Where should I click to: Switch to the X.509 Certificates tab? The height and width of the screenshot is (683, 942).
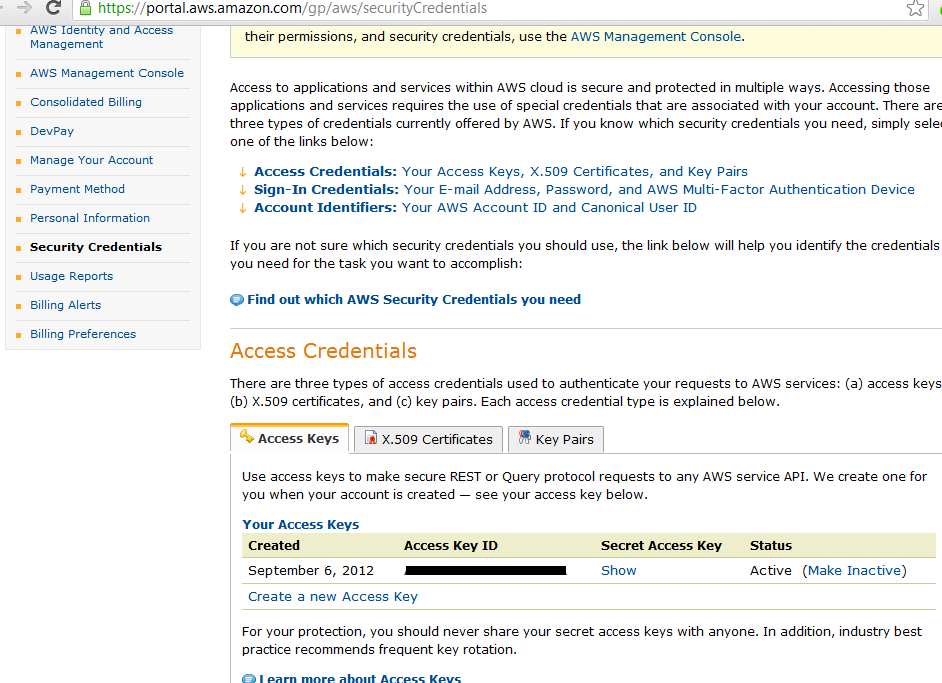pos(437,439)
